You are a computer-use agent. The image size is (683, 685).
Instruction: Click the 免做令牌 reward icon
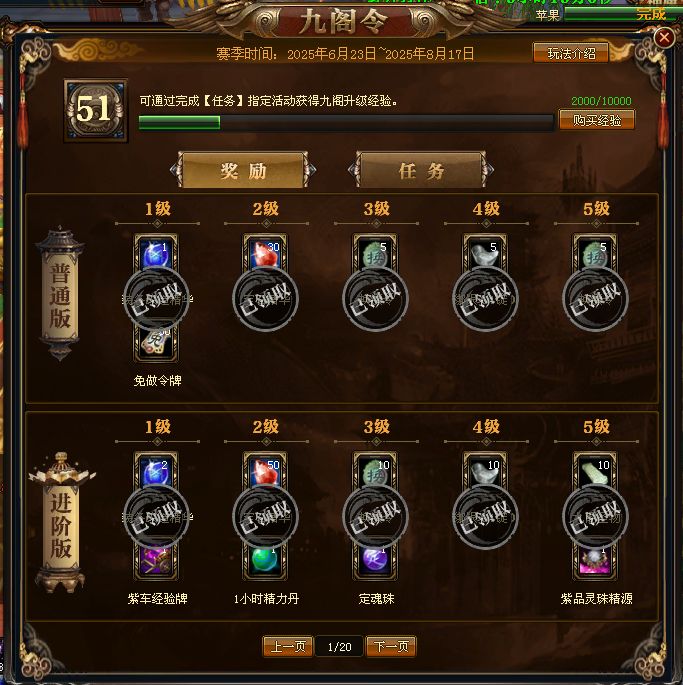click(156, 343)
